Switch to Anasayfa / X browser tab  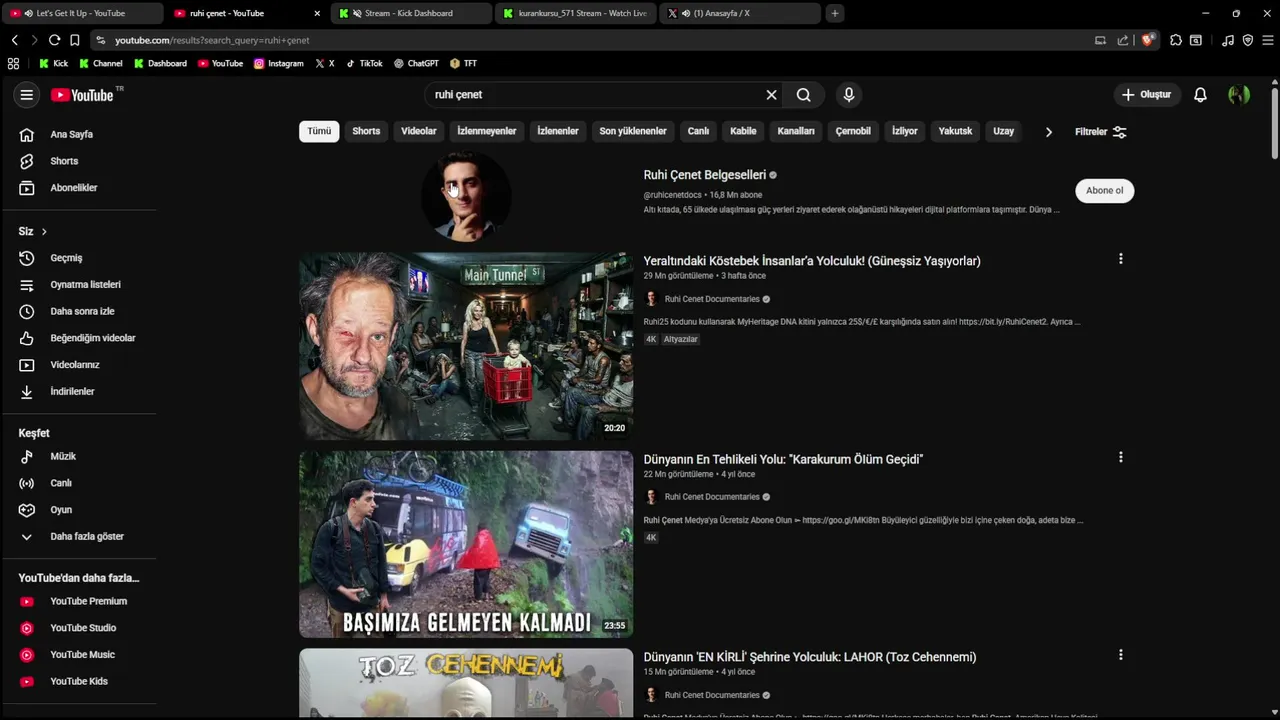(740, 13)
